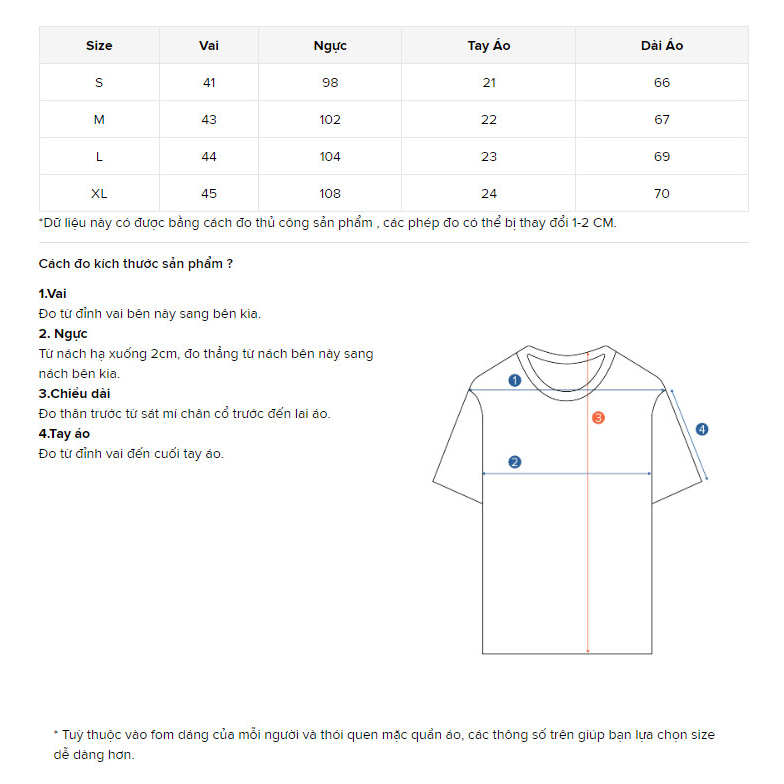Click the M size row label
Image resolution: width=784 pixels, height=784 pixels.
point(99,119)
